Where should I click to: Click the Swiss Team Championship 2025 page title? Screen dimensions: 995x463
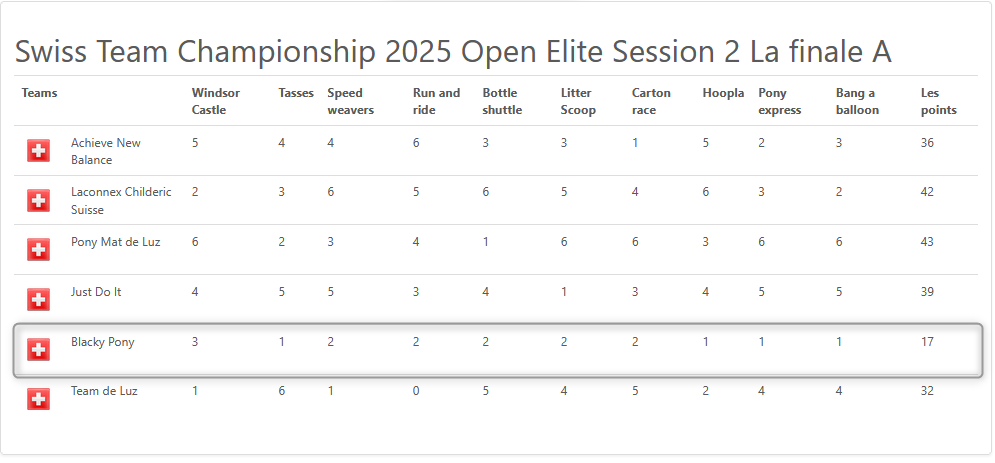pyautogui.click(x=453, y=51)
